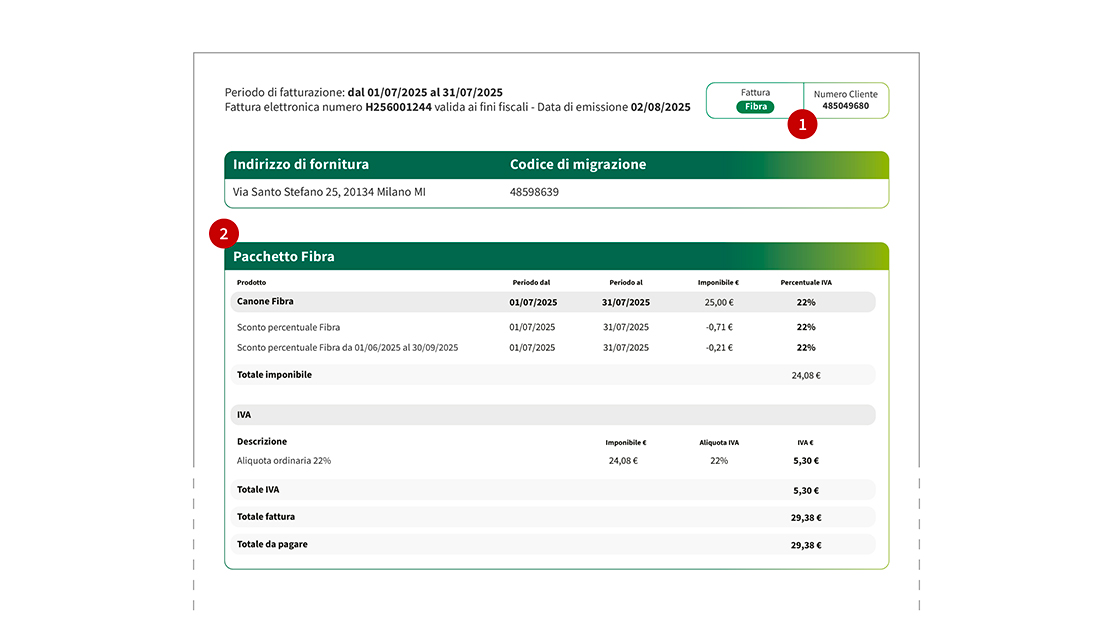The height and width of the screenshot is (640, 1113).
Task: Click the Totale fattura label
Action: coord(266,517)
